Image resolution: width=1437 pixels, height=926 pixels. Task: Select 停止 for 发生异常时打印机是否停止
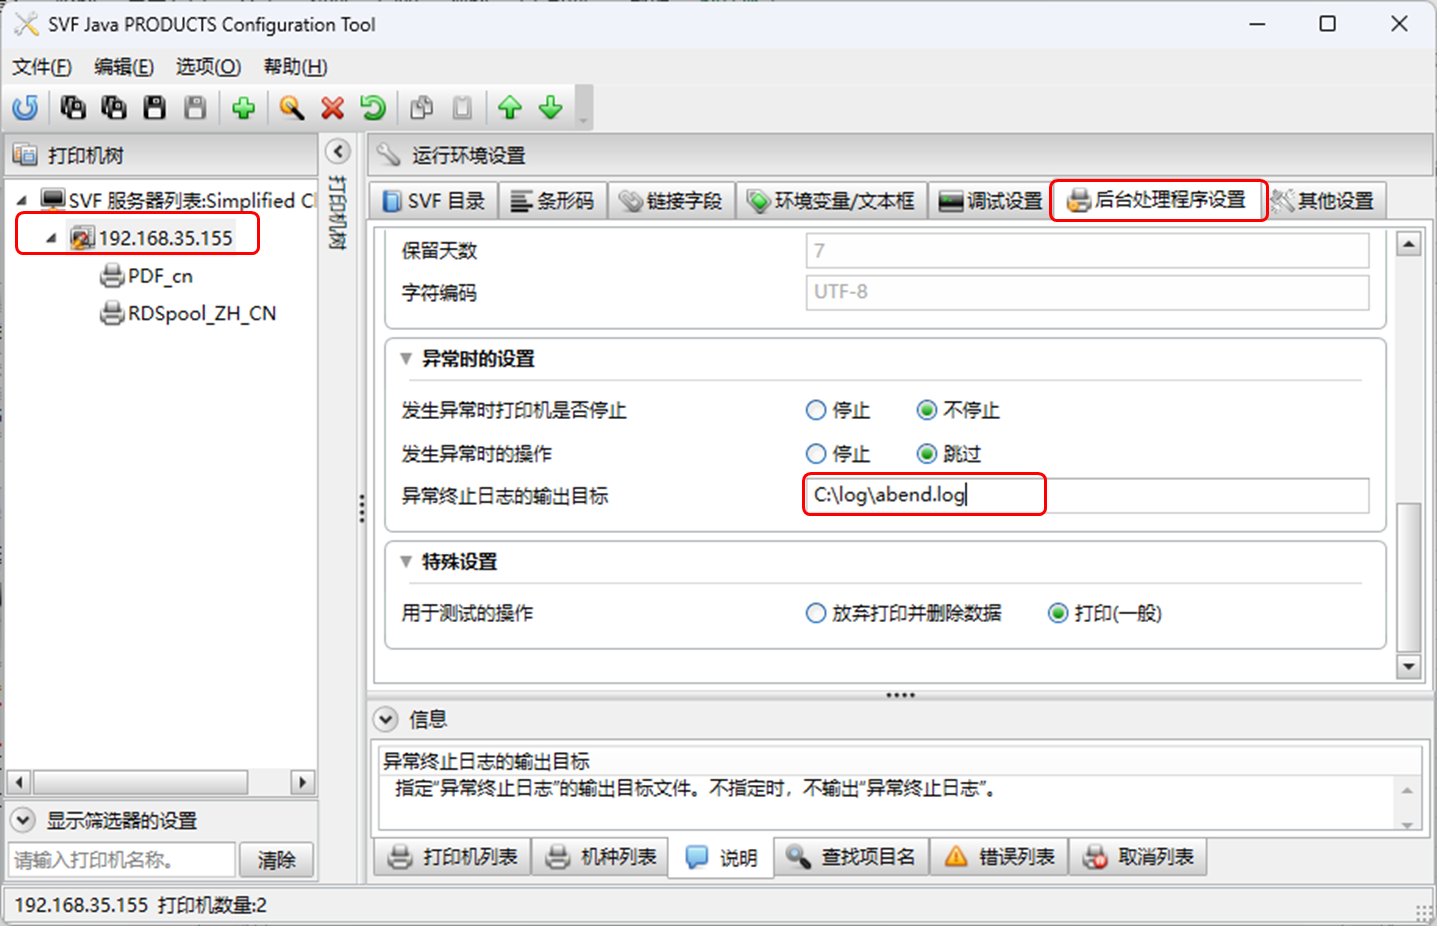pos(816,410)
